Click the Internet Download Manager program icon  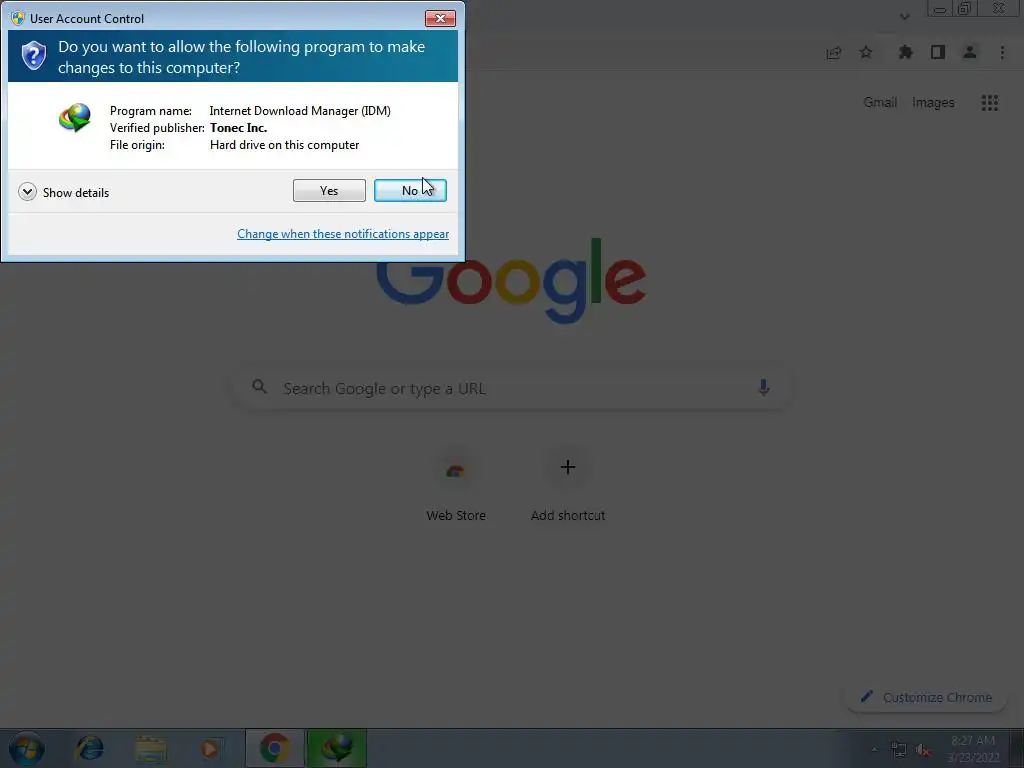[74, 118]
